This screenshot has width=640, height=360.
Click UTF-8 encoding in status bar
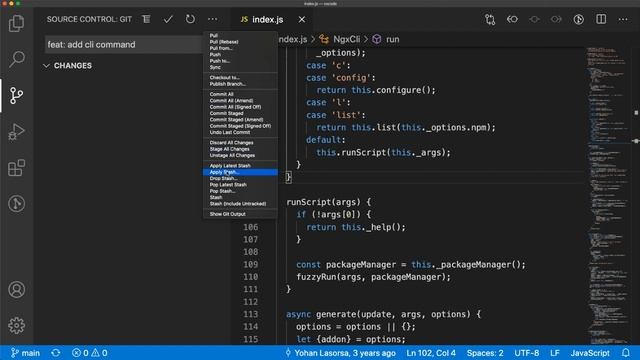pyautogui.click(x=527, y=353)
